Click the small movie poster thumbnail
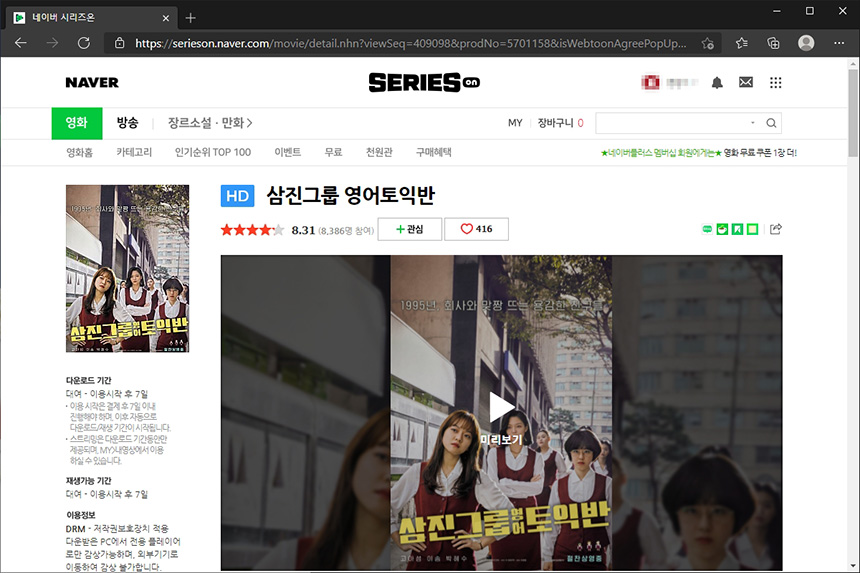This screenshot has height=573, width=860. point(127,269)
